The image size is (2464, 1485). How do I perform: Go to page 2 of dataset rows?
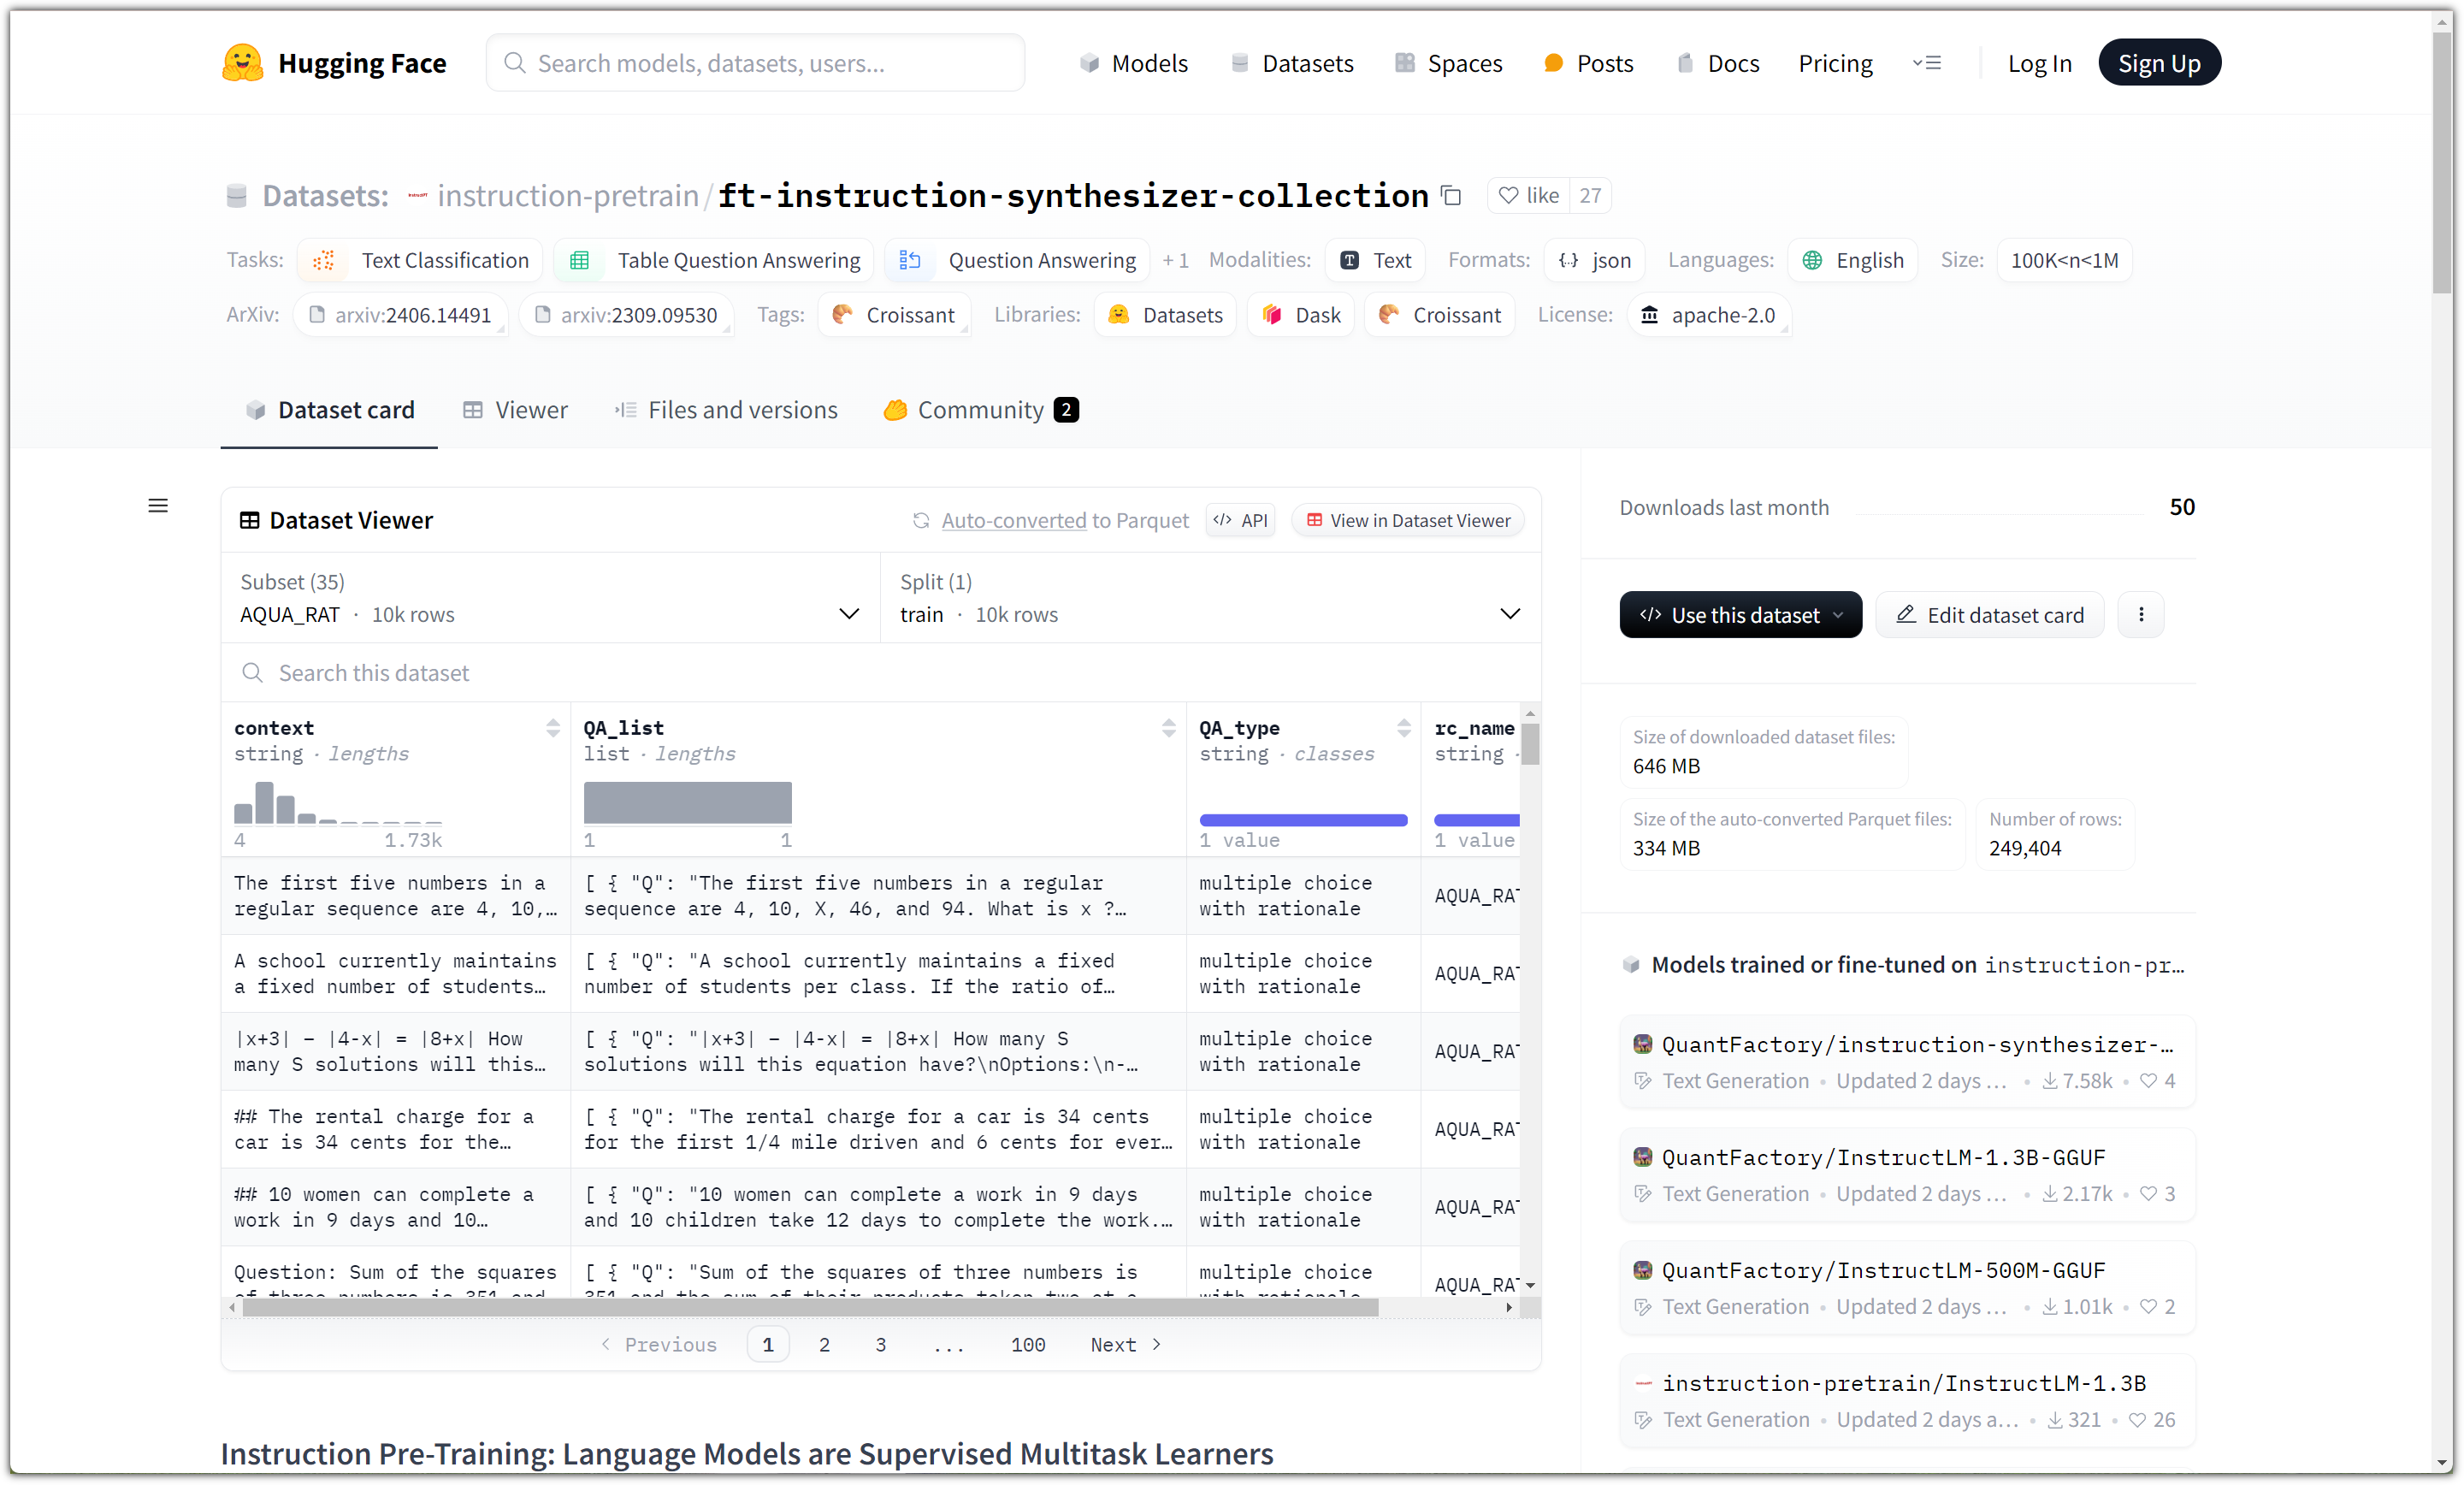click(824, 1344)
